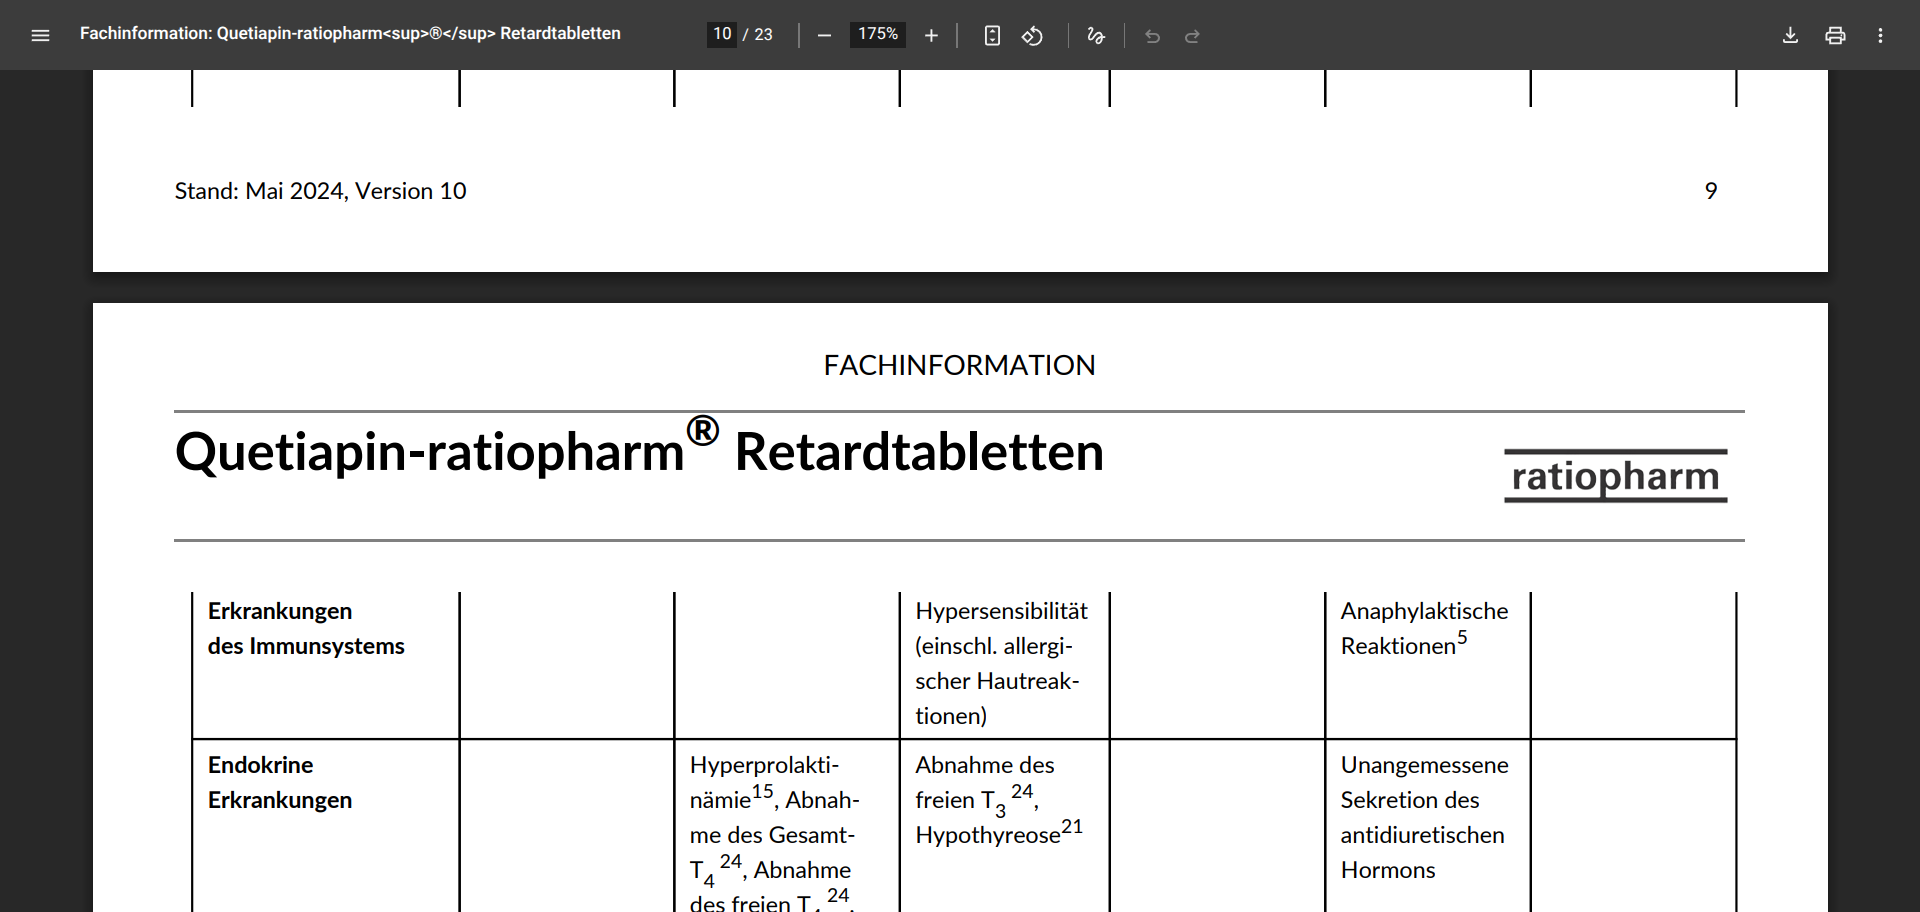
Task: Open the sidebar menu hamburger icon
Action: [x=40, y=35]
